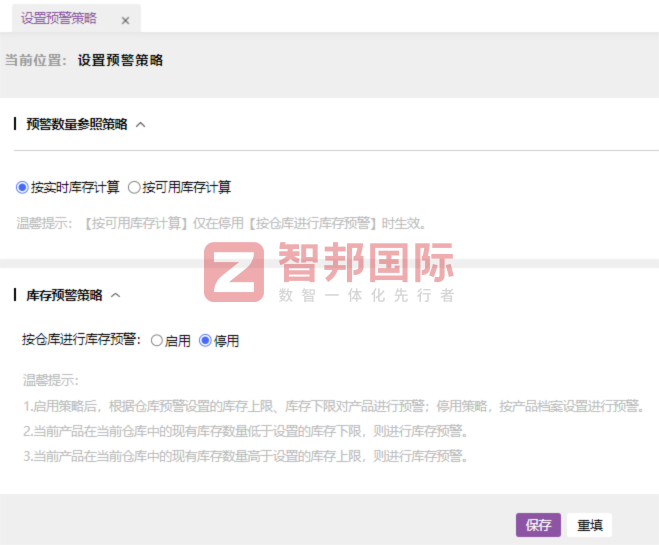This screenshot has height=545, width=659.
Task: Click the red Z logo icon
Action: tap(235, 271)
